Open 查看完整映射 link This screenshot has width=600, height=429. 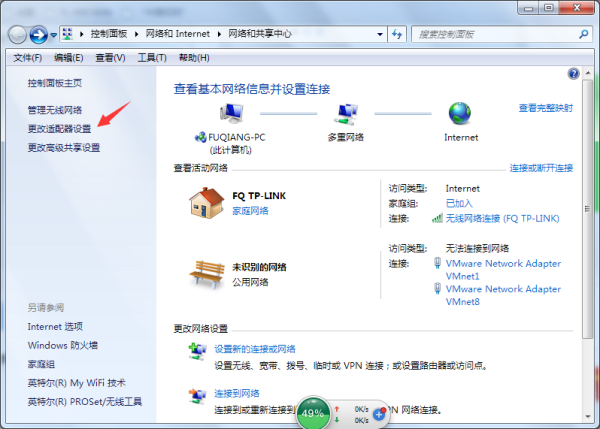tap(546, 108)
